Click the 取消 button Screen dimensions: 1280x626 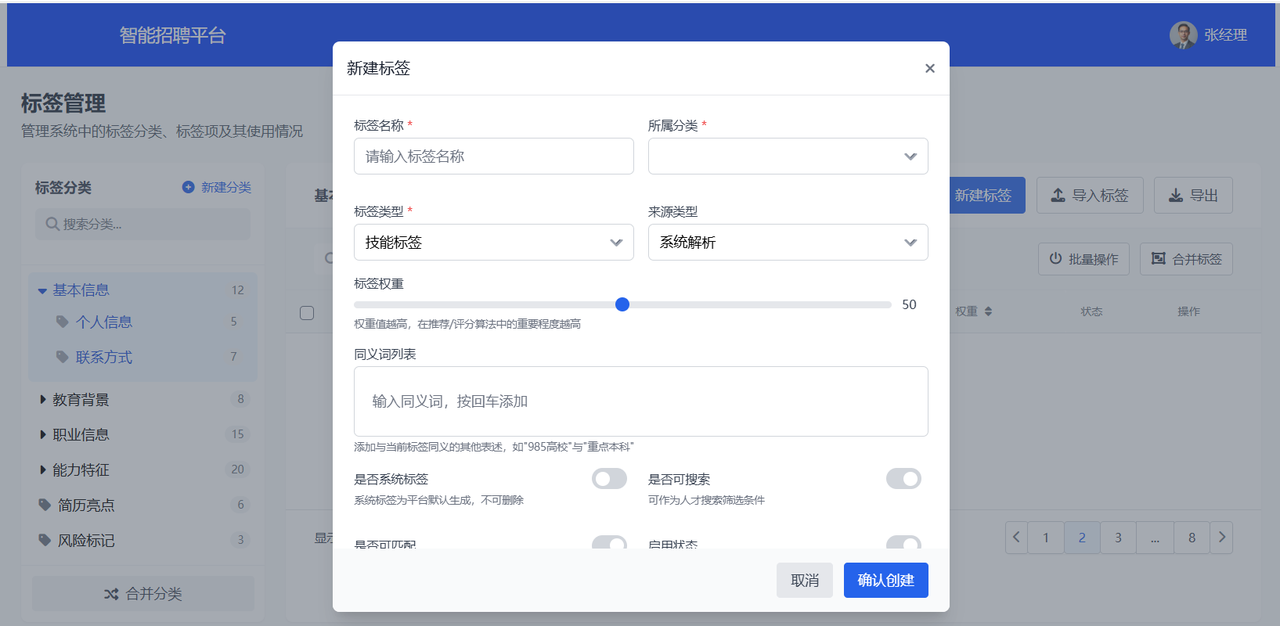804,580
